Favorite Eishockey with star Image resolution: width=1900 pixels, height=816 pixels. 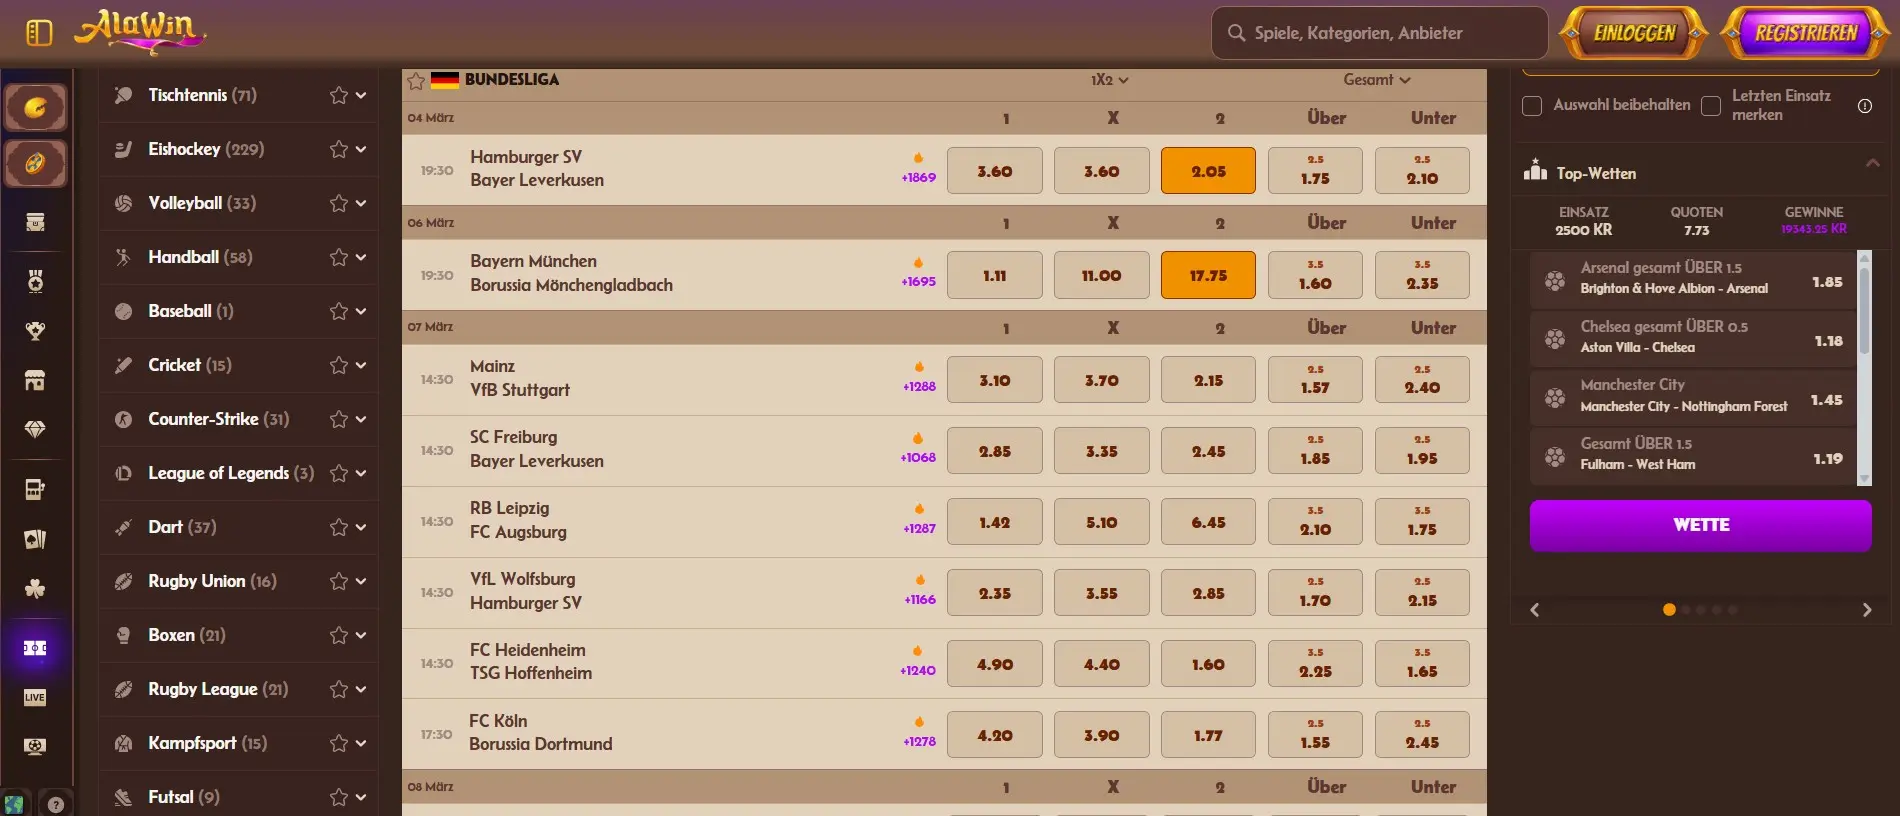[x=339, y=149]
